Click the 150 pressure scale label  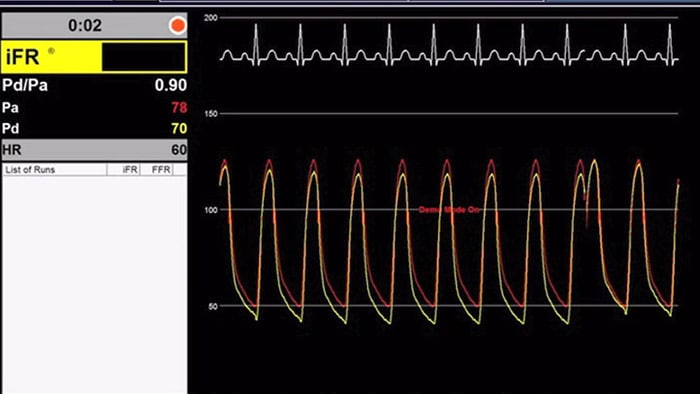coord(210,114)
